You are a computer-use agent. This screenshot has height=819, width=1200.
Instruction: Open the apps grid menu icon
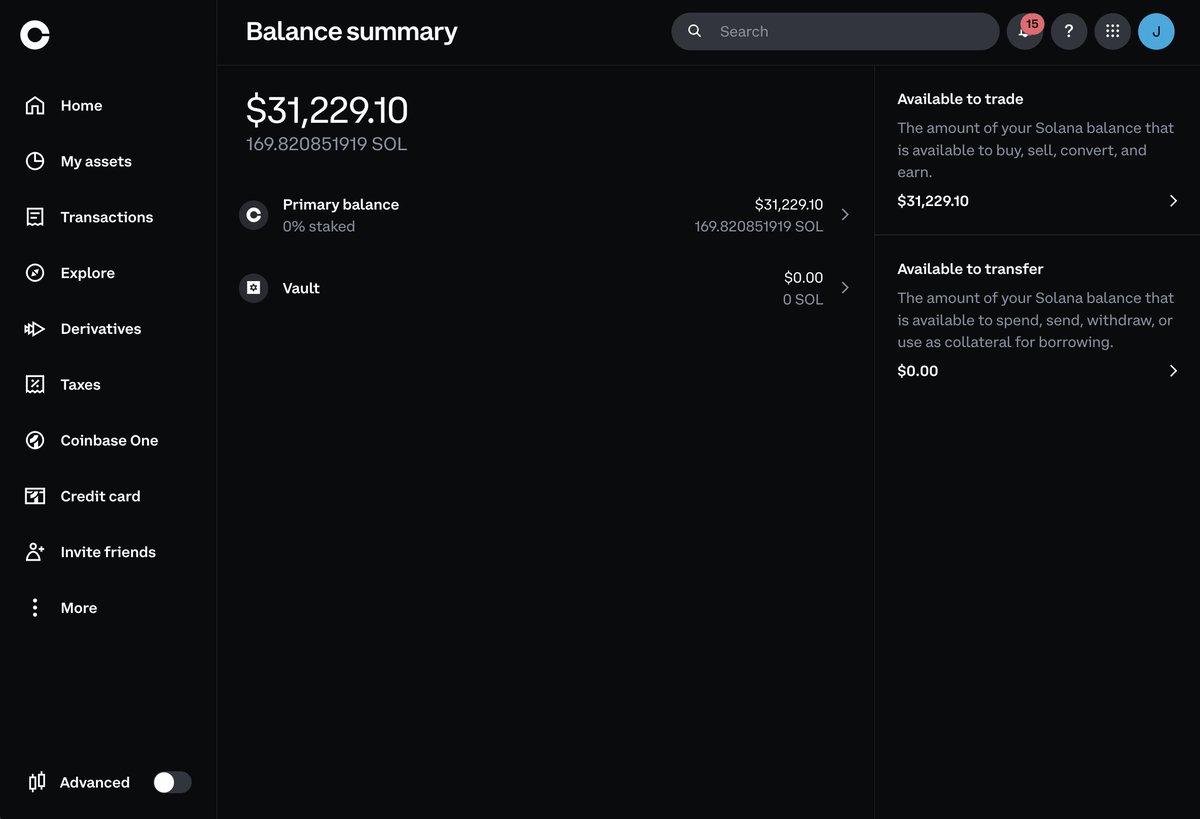pos(1112,31)
